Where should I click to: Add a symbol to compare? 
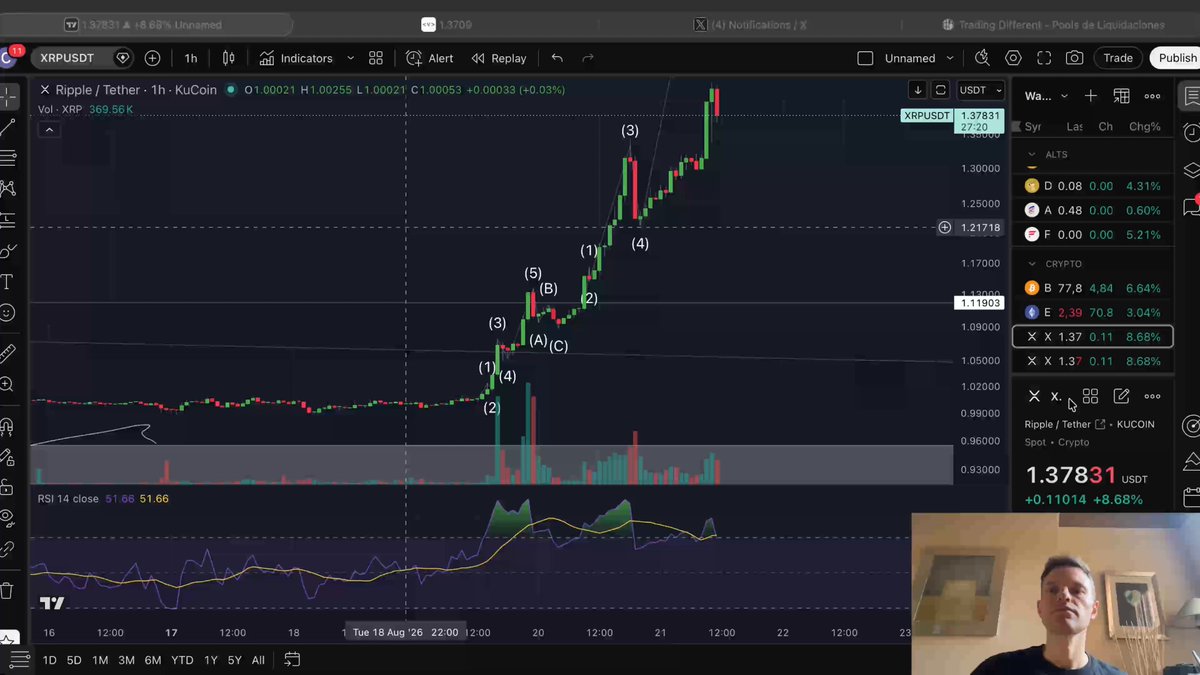click(152, 58)
